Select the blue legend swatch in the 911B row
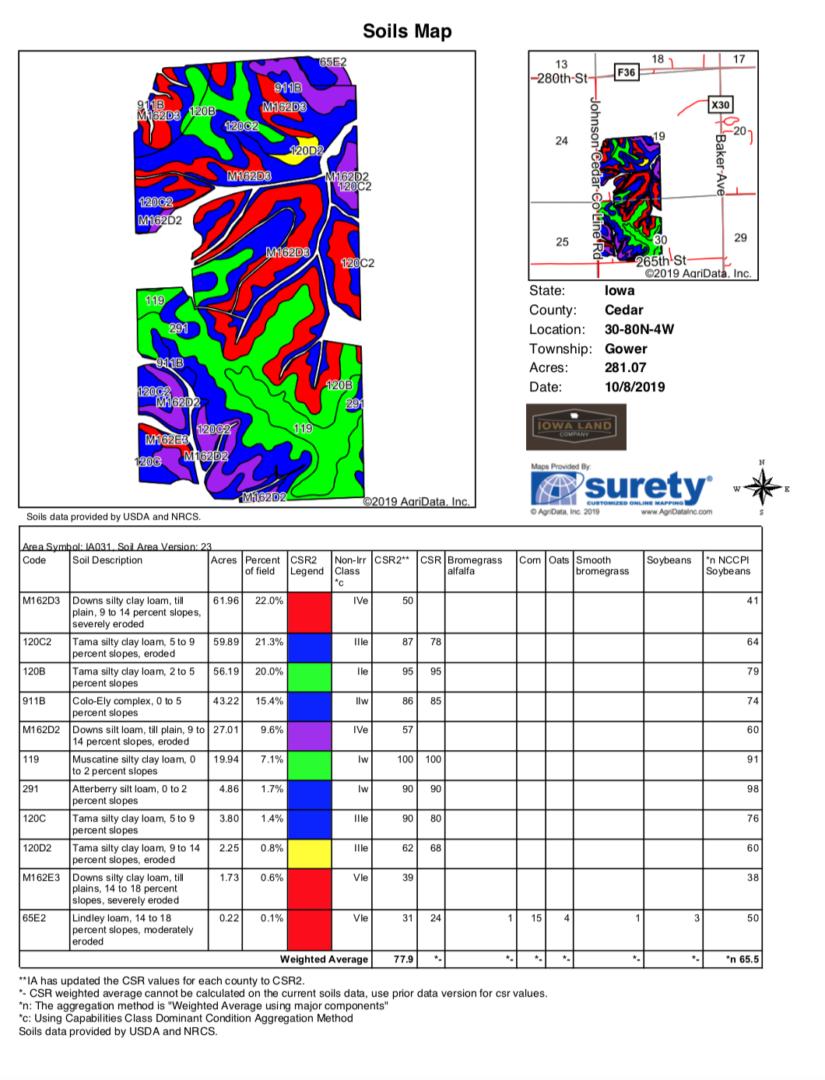This screenshot has width=825, height=1080. (x=307, y=707)
